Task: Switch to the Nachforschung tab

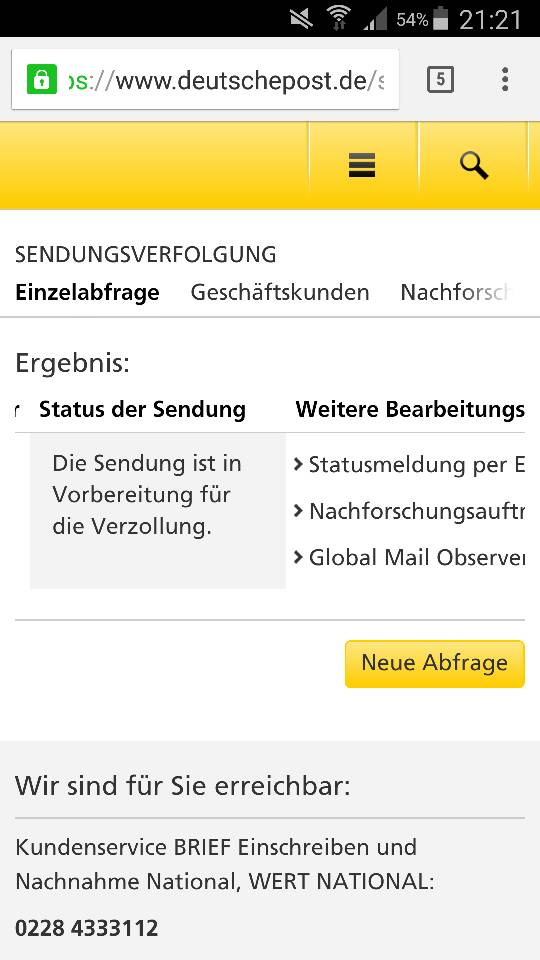Action: tap(454, 293)
